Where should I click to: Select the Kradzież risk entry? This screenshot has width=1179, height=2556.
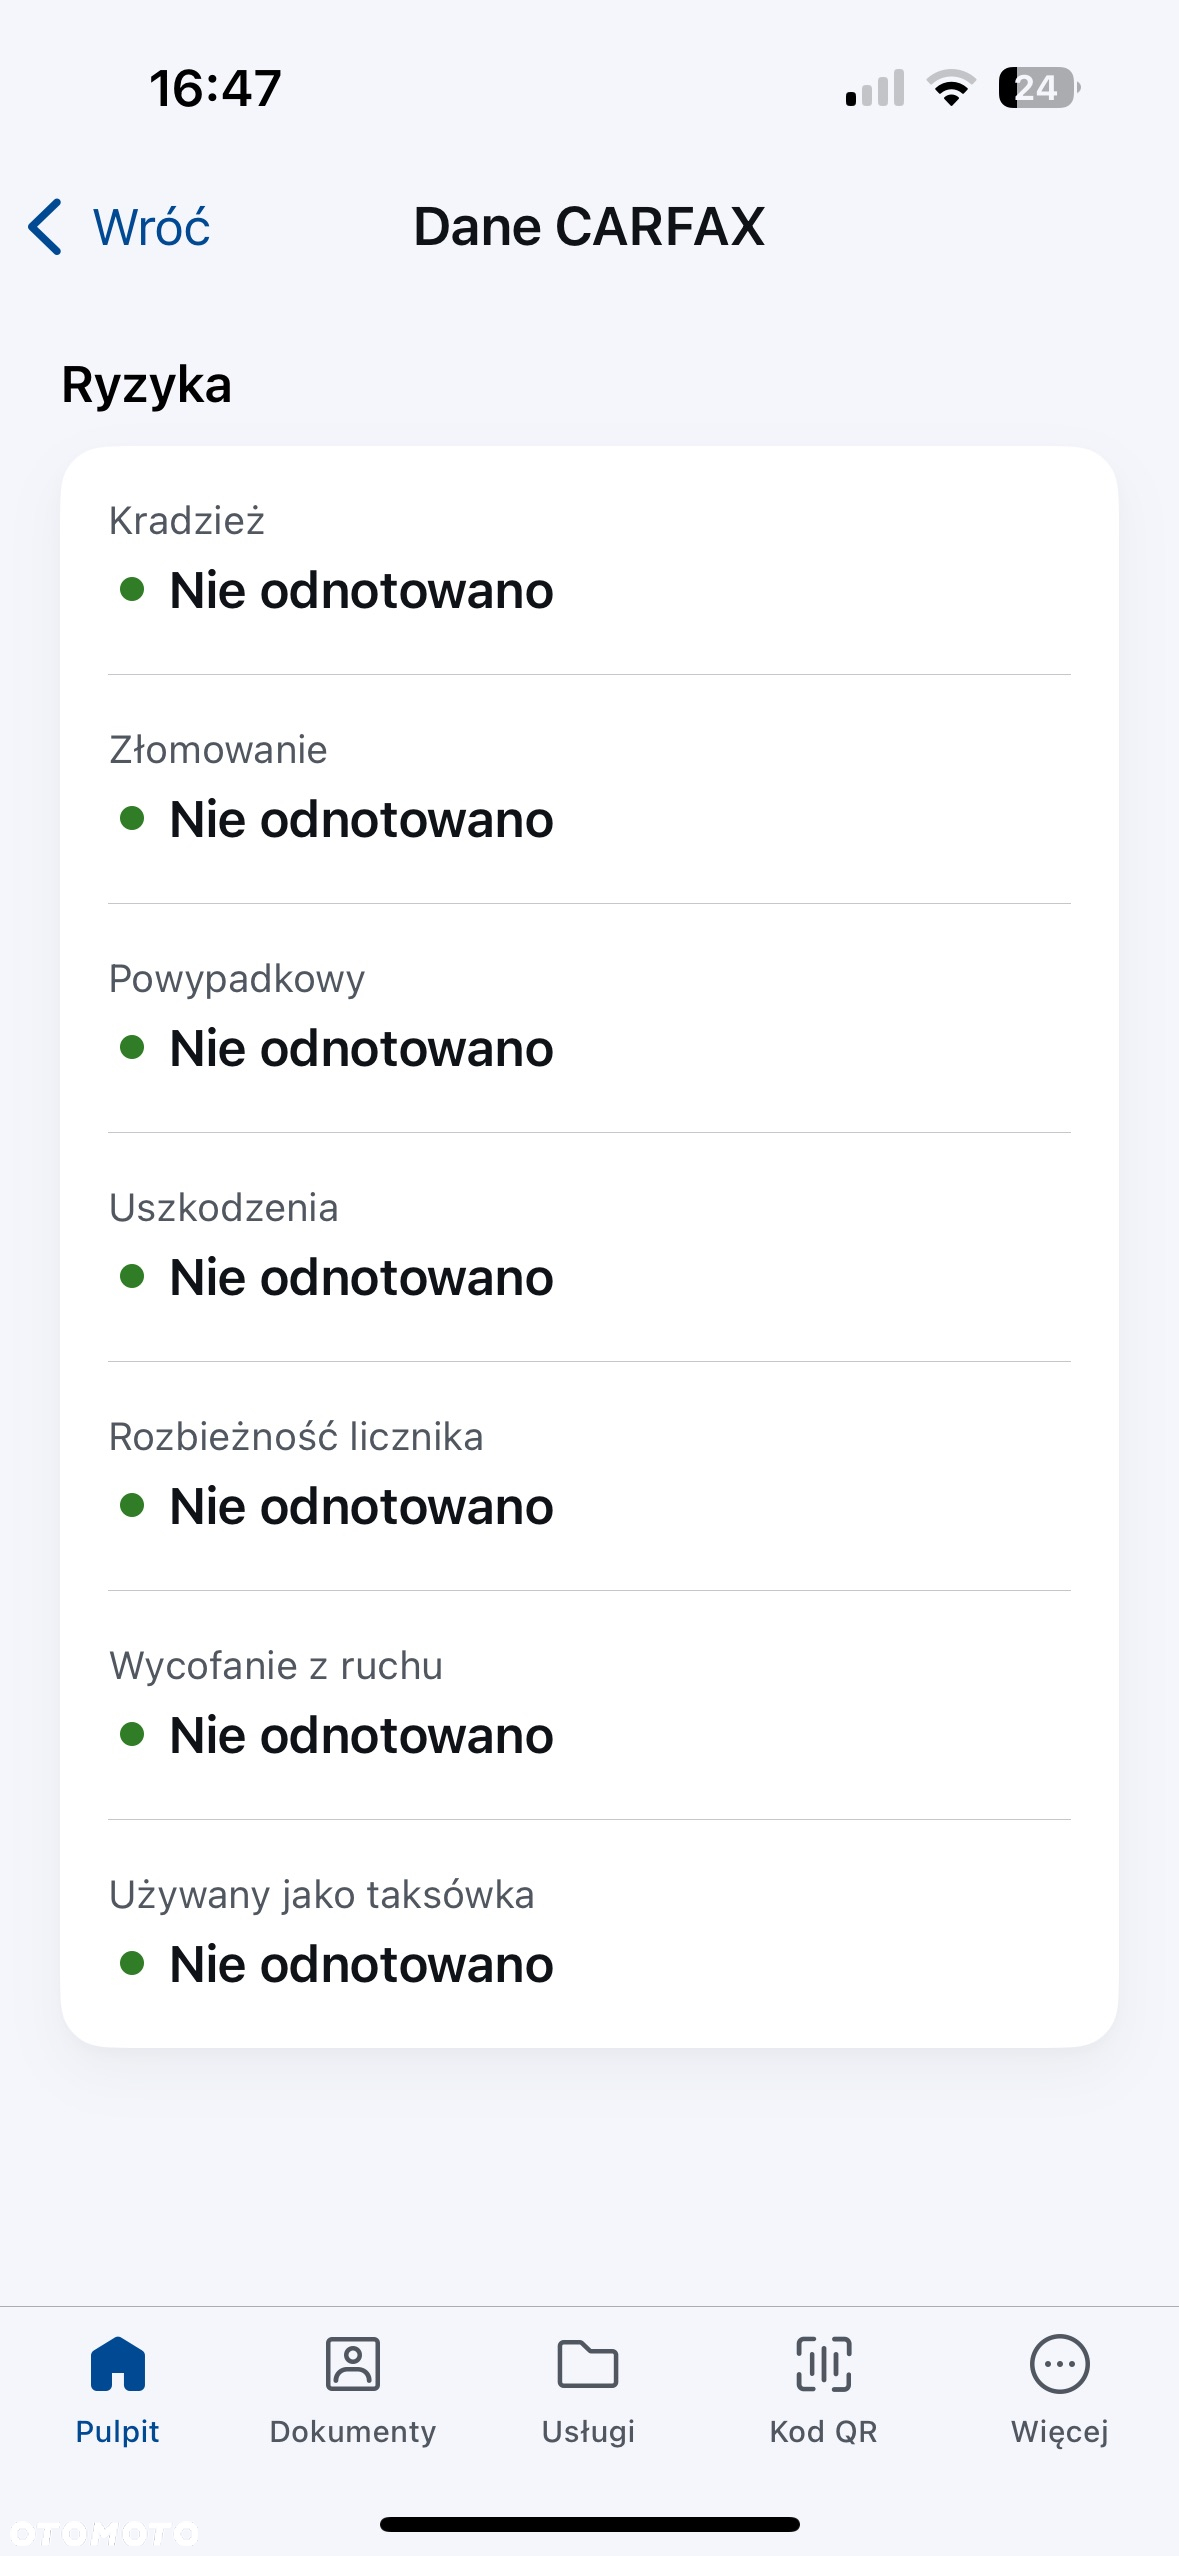click(x=589, y=560)
